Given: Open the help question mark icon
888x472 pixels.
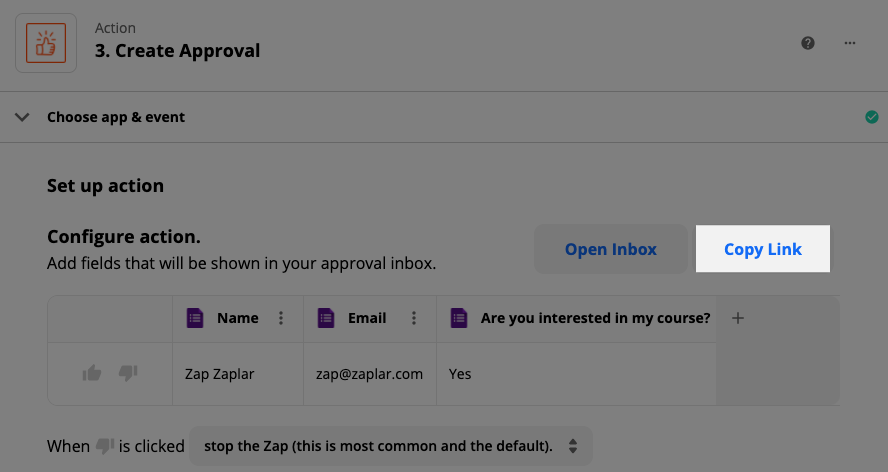Looking at the screenshot, I should (x=808, y=43).
